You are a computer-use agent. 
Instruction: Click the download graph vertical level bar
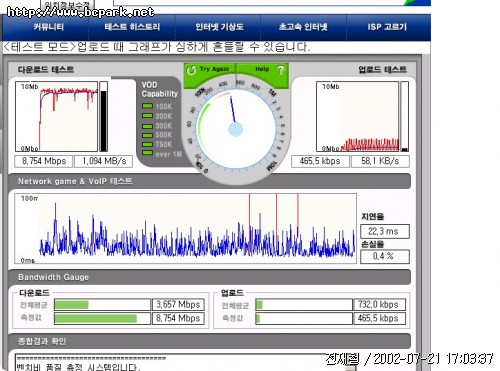[104, 117]
